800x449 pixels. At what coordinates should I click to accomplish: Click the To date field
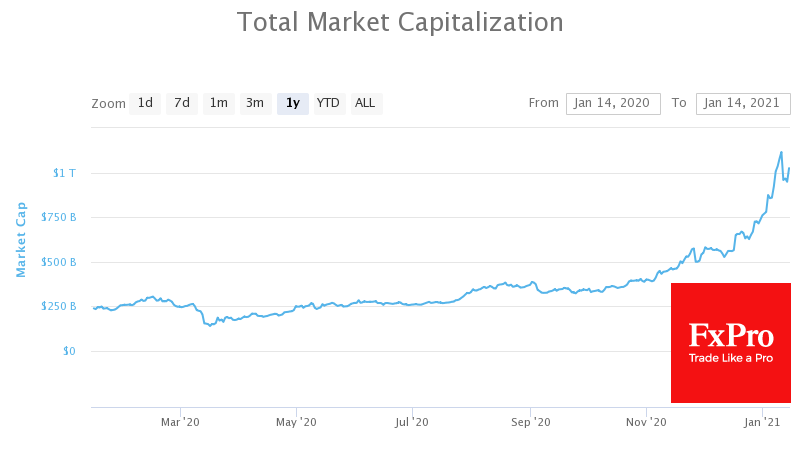pos(742,103)
